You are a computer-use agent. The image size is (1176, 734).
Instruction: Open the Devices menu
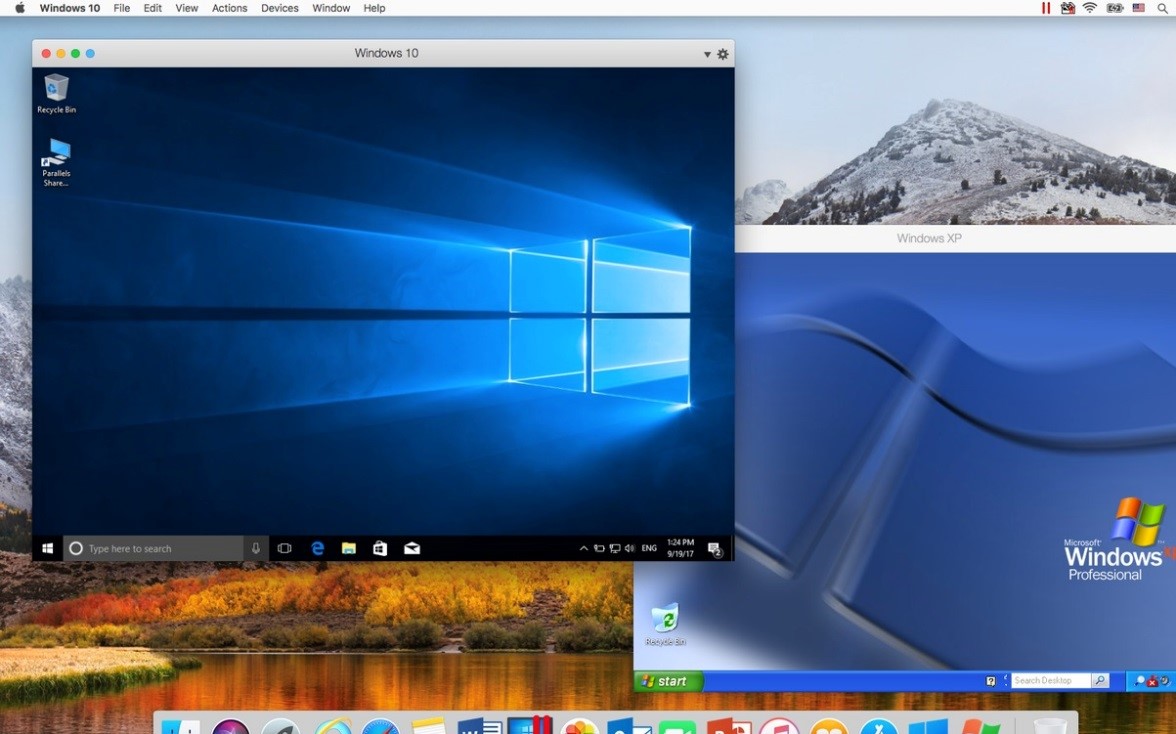click(280, 8)
